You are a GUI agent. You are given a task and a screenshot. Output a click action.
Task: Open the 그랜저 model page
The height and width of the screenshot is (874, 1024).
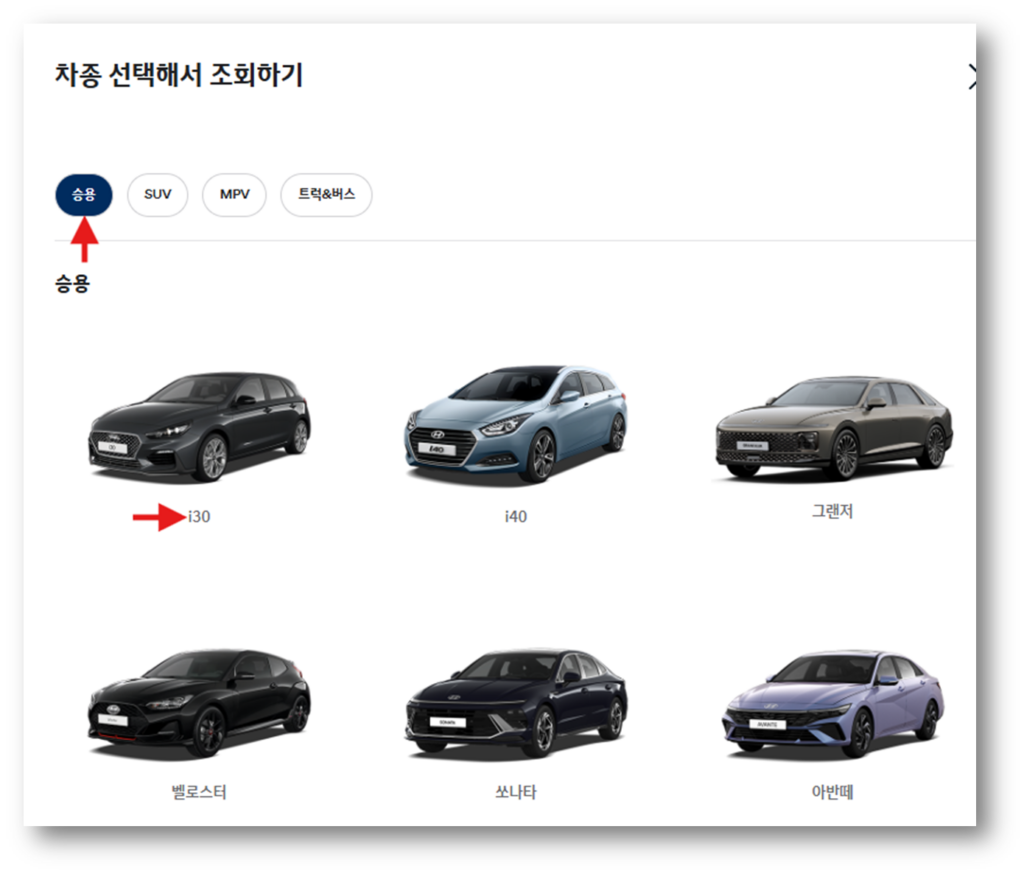click(830, 511)
